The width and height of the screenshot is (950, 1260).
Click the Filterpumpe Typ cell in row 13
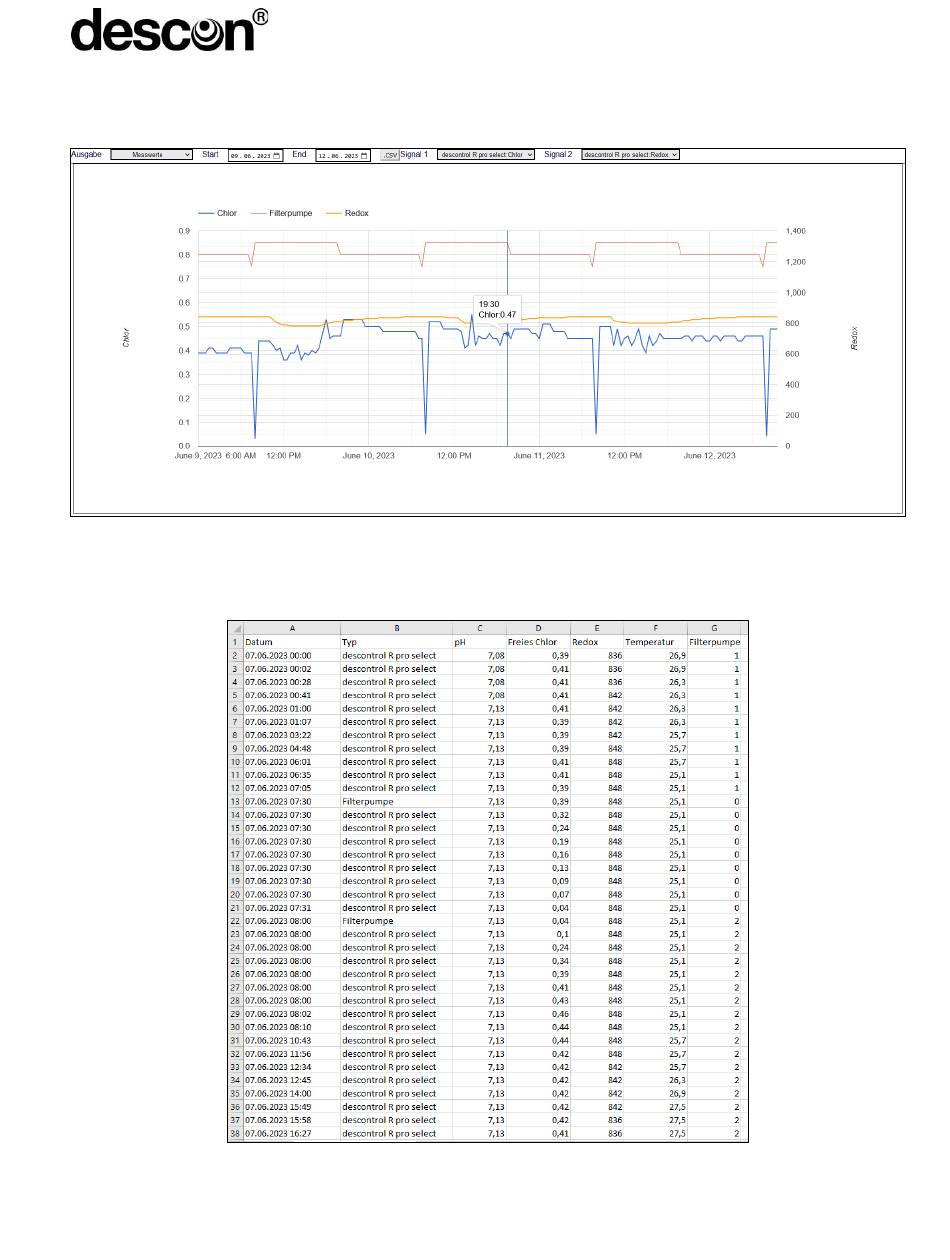point(396,801)
